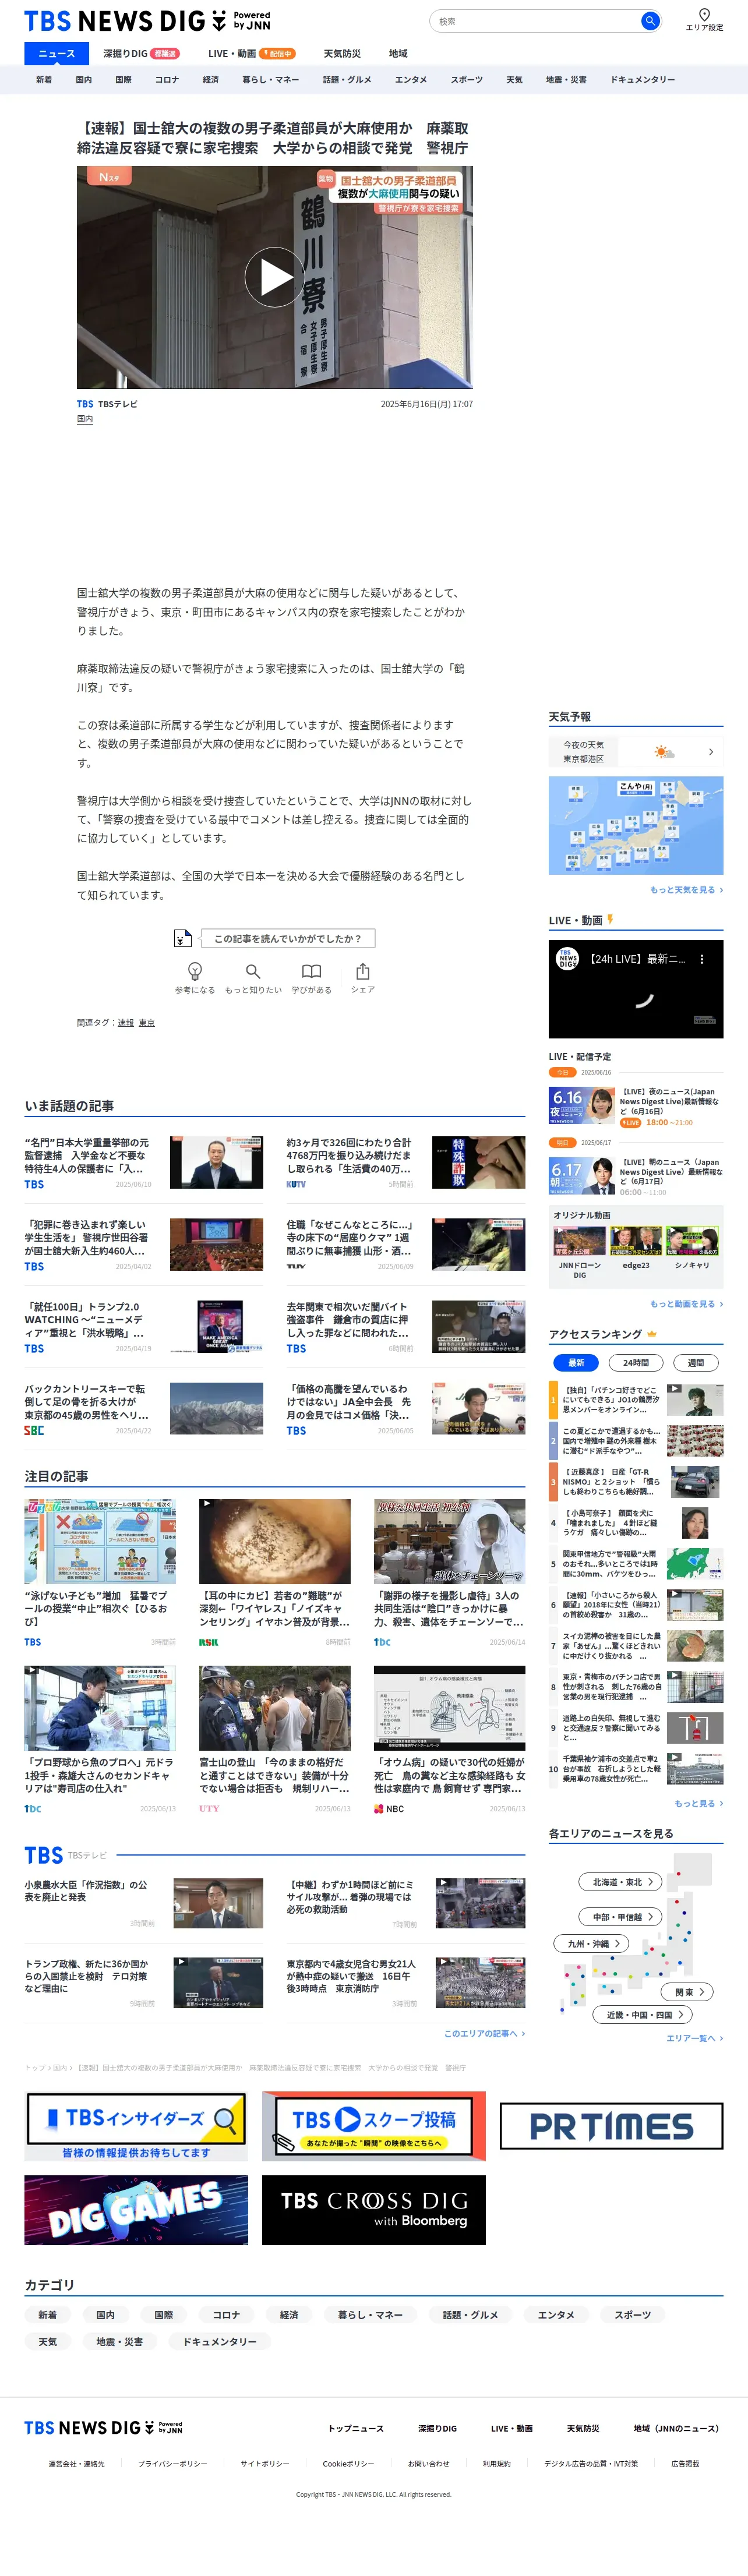Open 地震・災害 in the top sub-navigation bar
Screen dimensions: 748x2576
[x=566, y=79]
